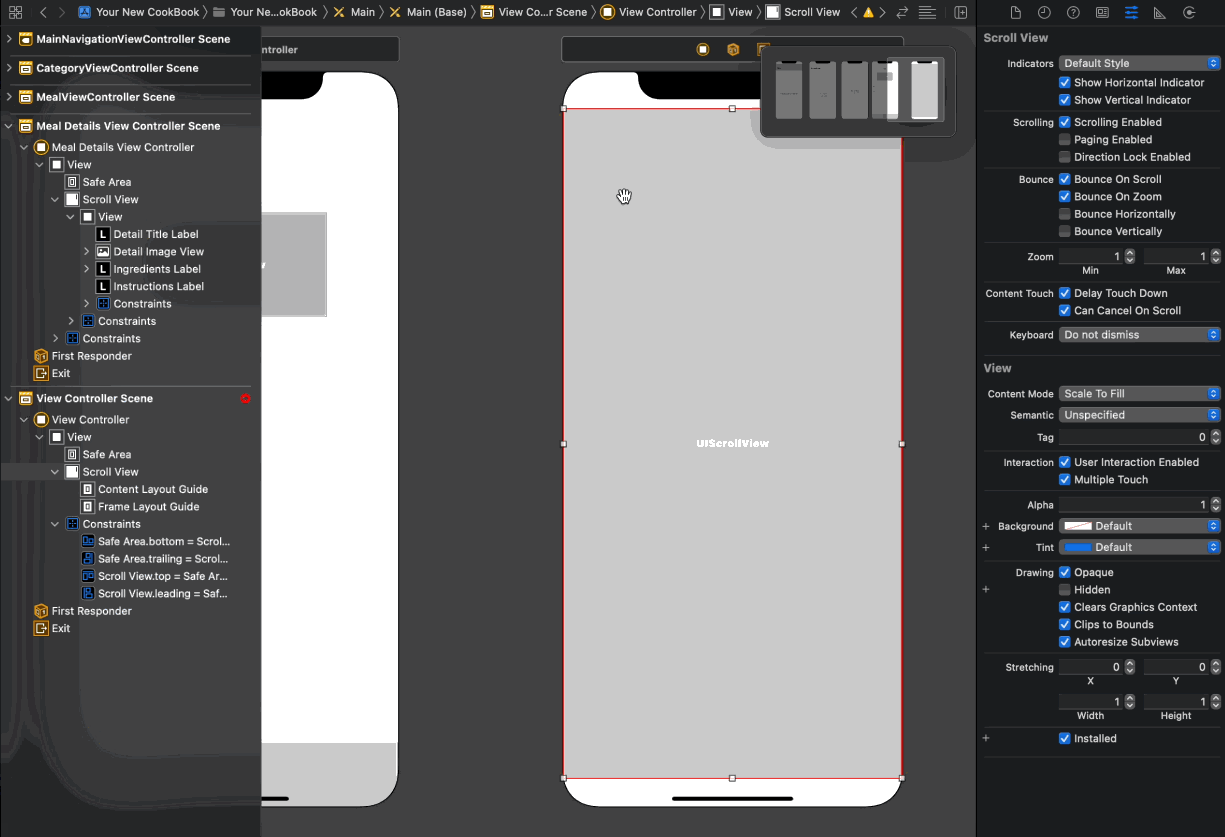Screen dimensions: 1225x837
Task: Toggle Show Horizontal Indicator checkbox
Action: point(1065,83)
